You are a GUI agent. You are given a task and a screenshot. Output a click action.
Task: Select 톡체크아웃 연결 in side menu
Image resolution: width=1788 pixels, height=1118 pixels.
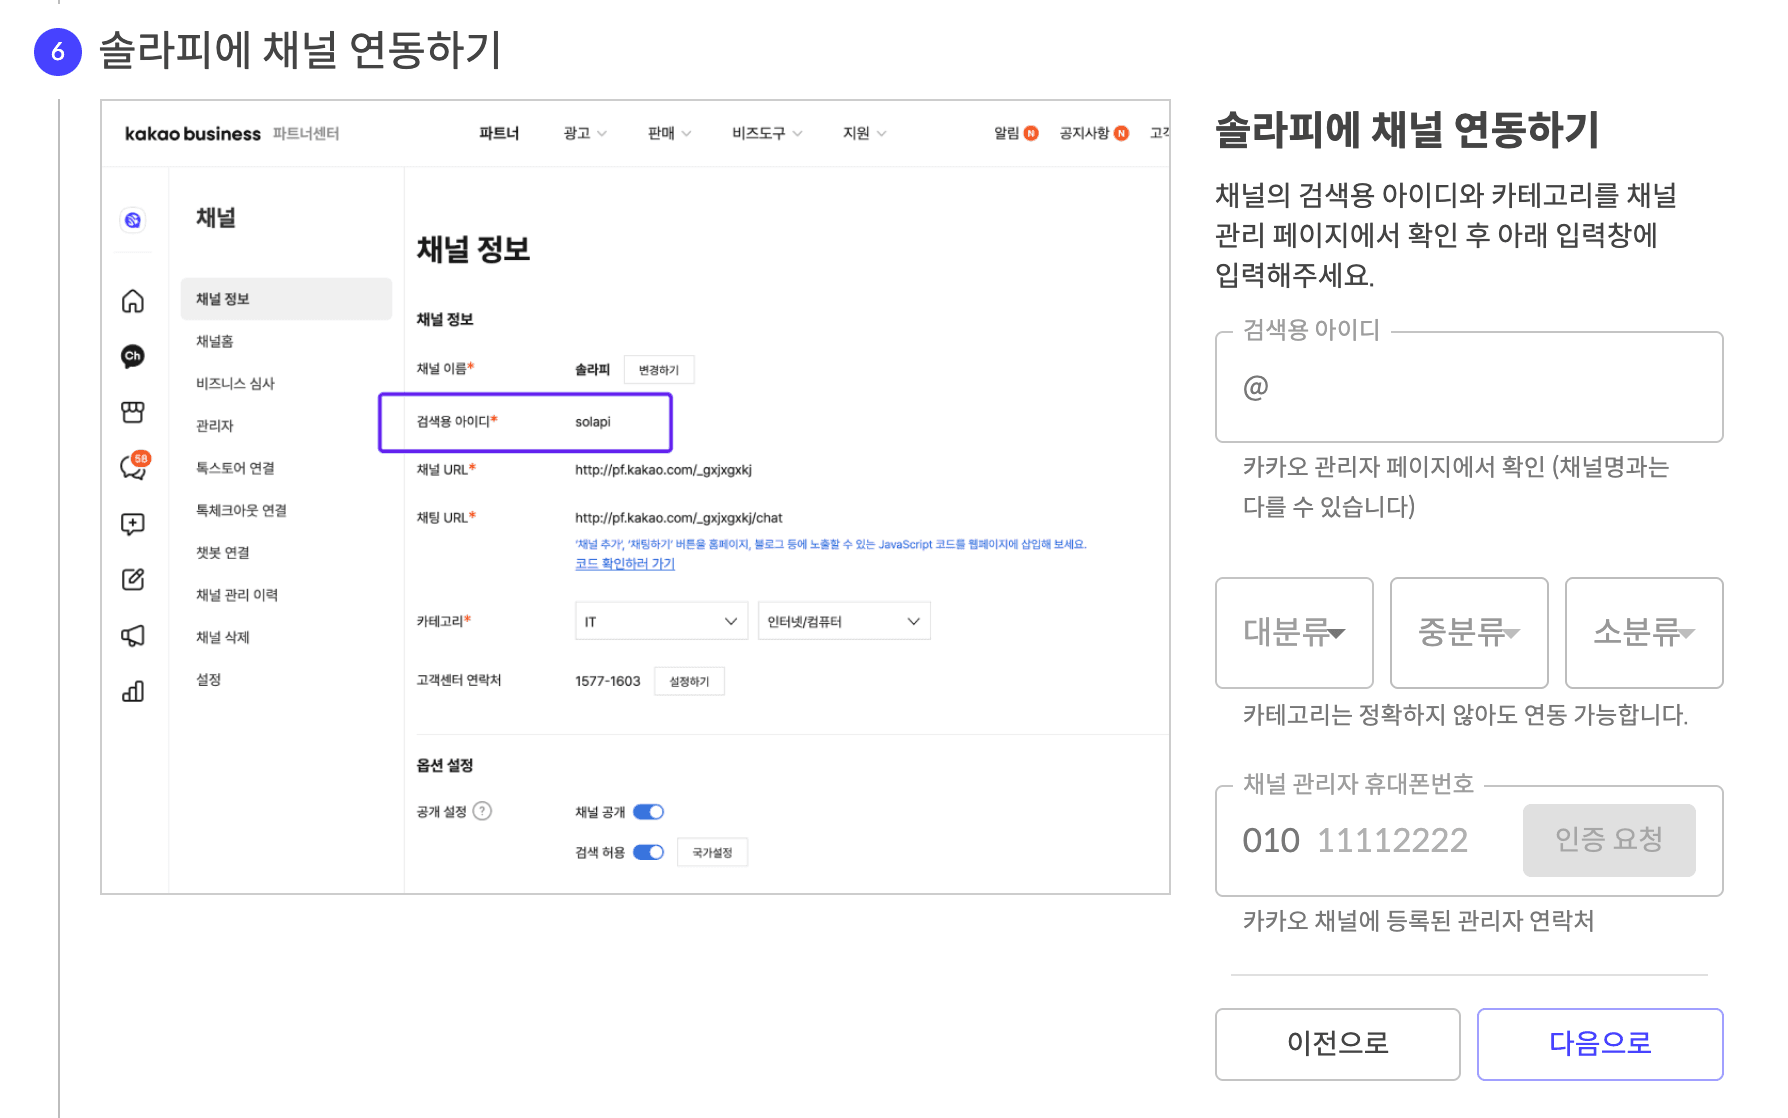click(241, 510)
